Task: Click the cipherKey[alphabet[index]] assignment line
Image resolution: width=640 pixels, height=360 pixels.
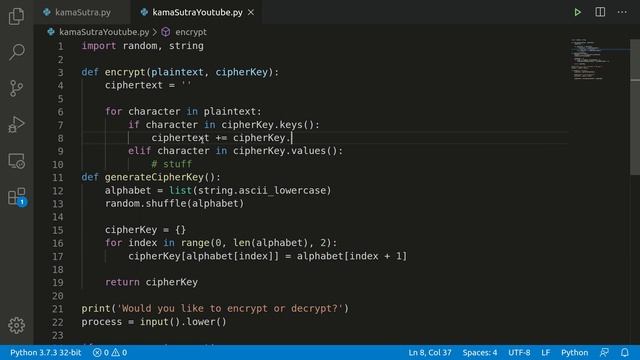Action: (x=267, y=256)
